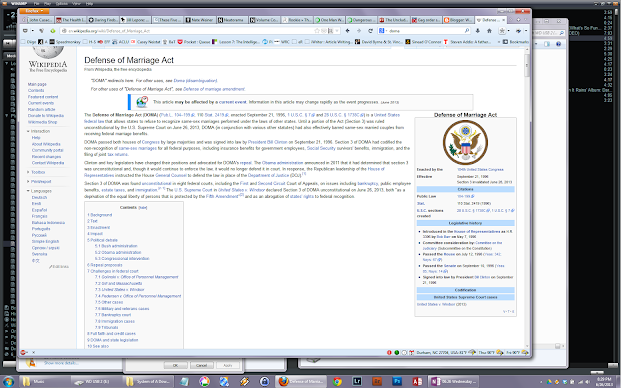Reload the Wikipedia page
Viewport: 640px width, 388px height.
370,31
